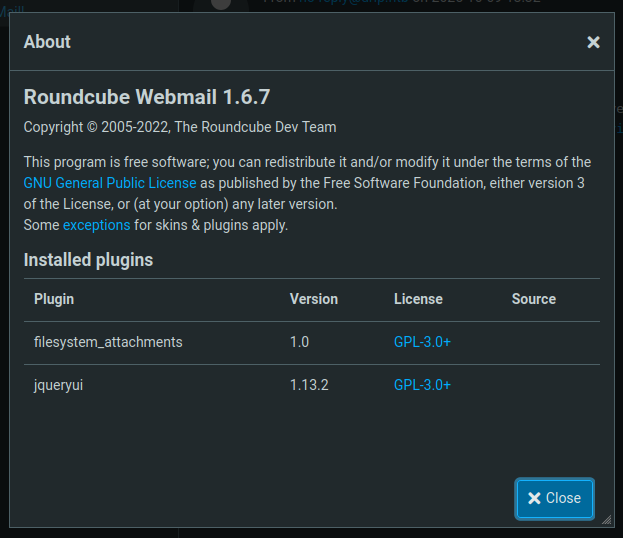This screenshot has width=623, height=538.
Task: Click the 1.0 version value
Action: [x=299, y=342]
